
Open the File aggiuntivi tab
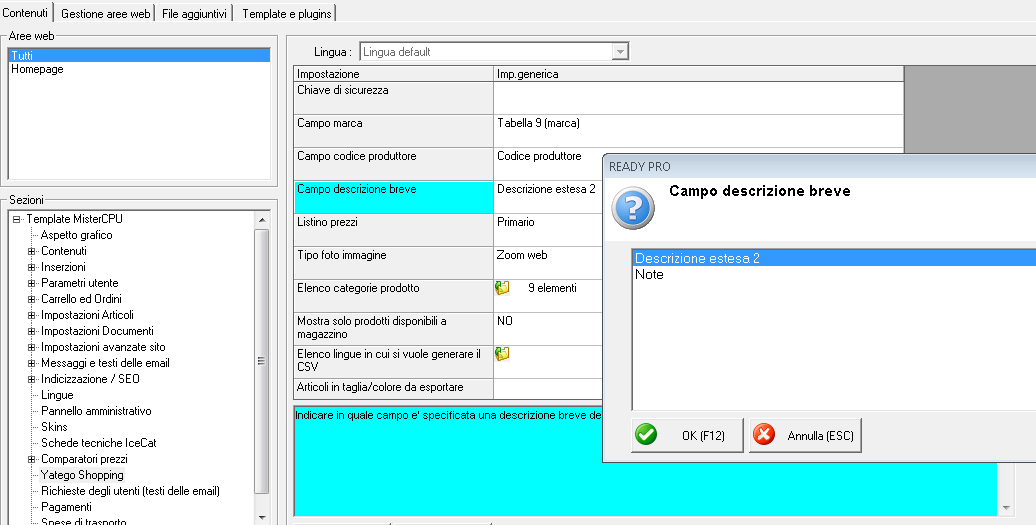194,13
